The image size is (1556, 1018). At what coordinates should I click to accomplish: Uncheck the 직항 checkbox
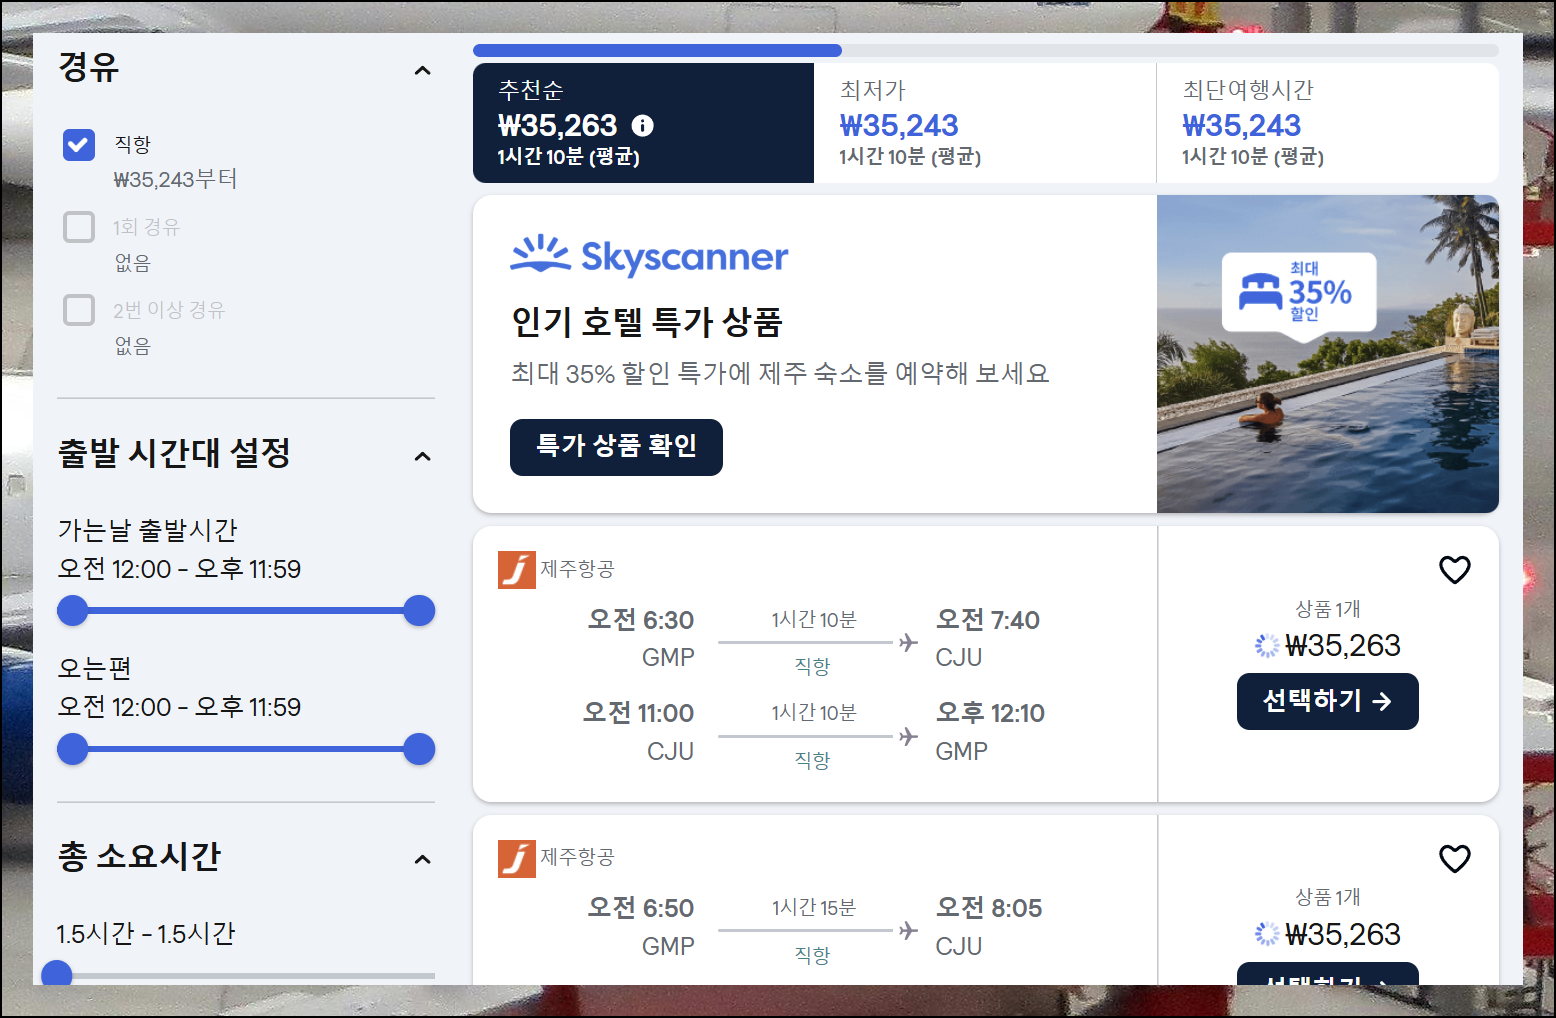[x=79, y=145]
